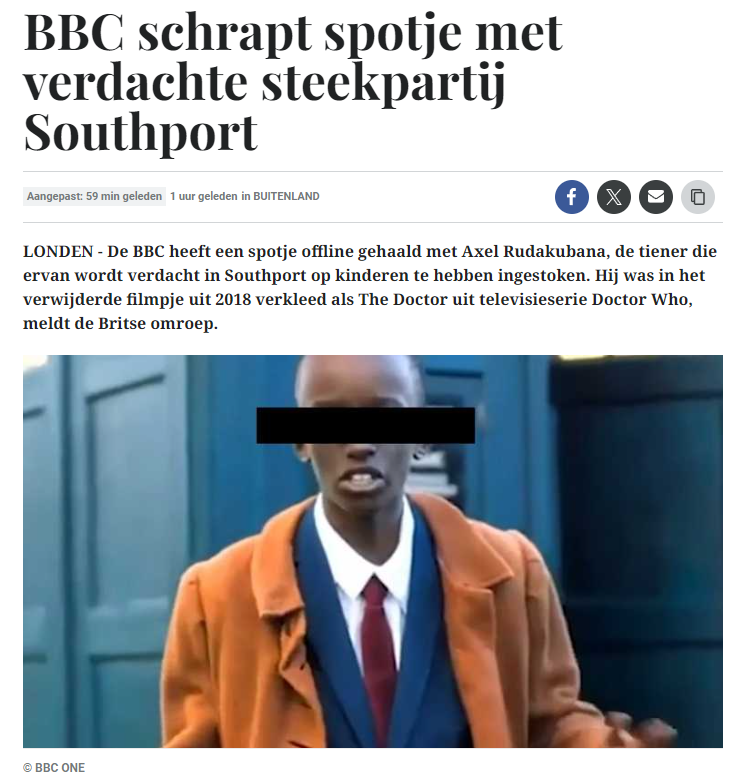Click 'verdachte steekpartij' in the headline
This screenshot has height=780, width=751.
[264, 83]
